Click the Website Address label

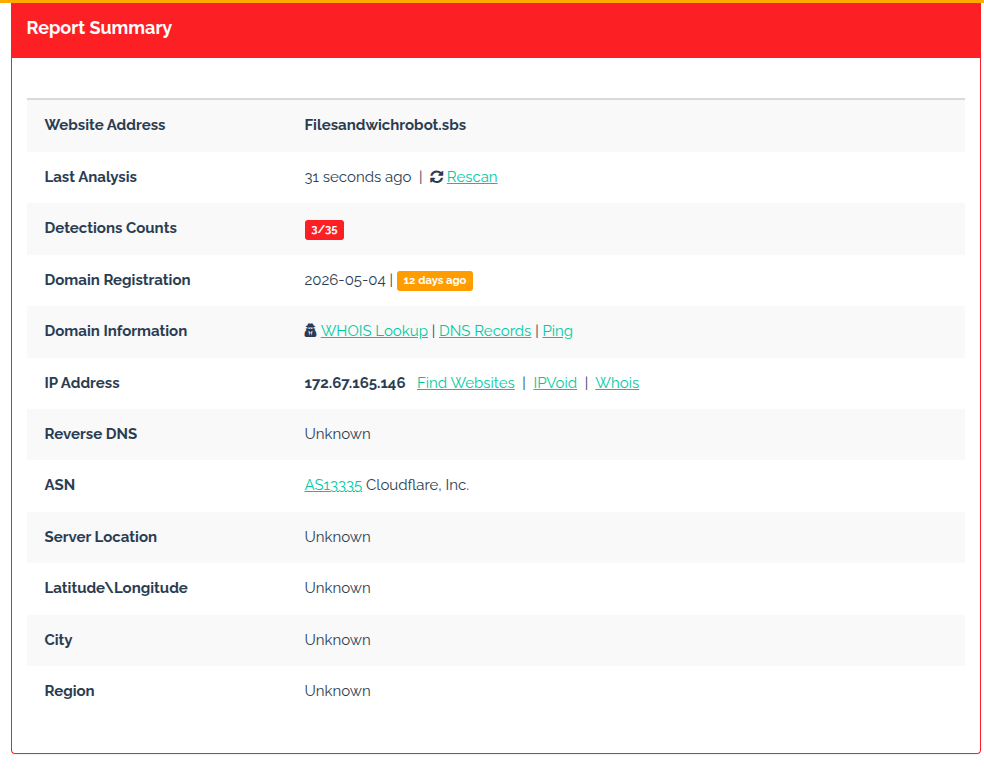(x=105, y=125)
